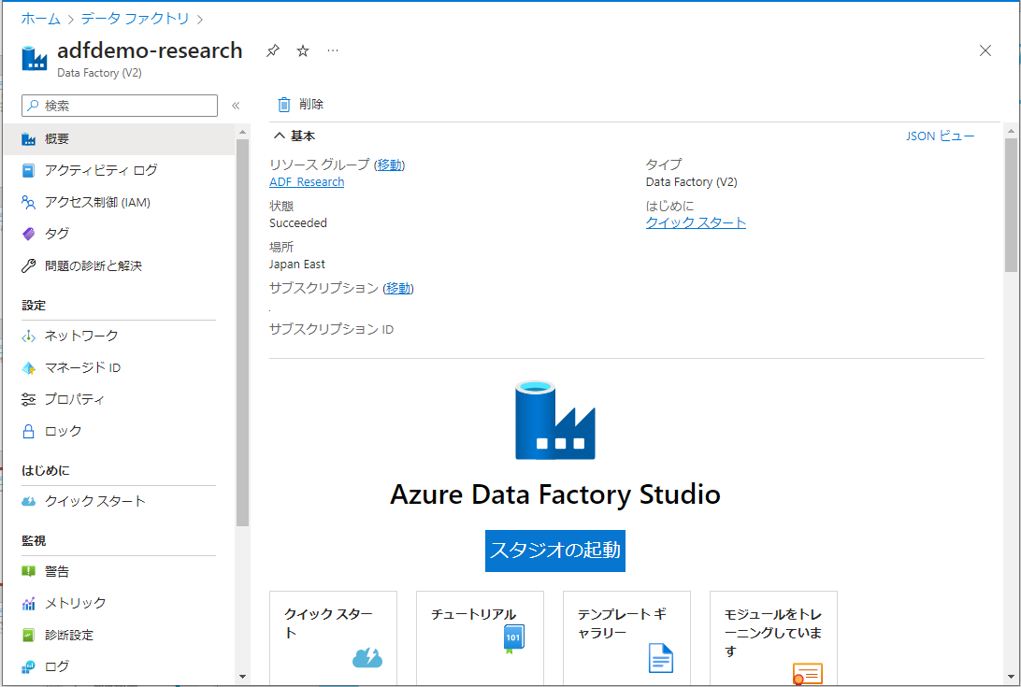This screenshot has width=1021, height=687.
Task: Focus the 検索 search field
Action: [120, 105]
